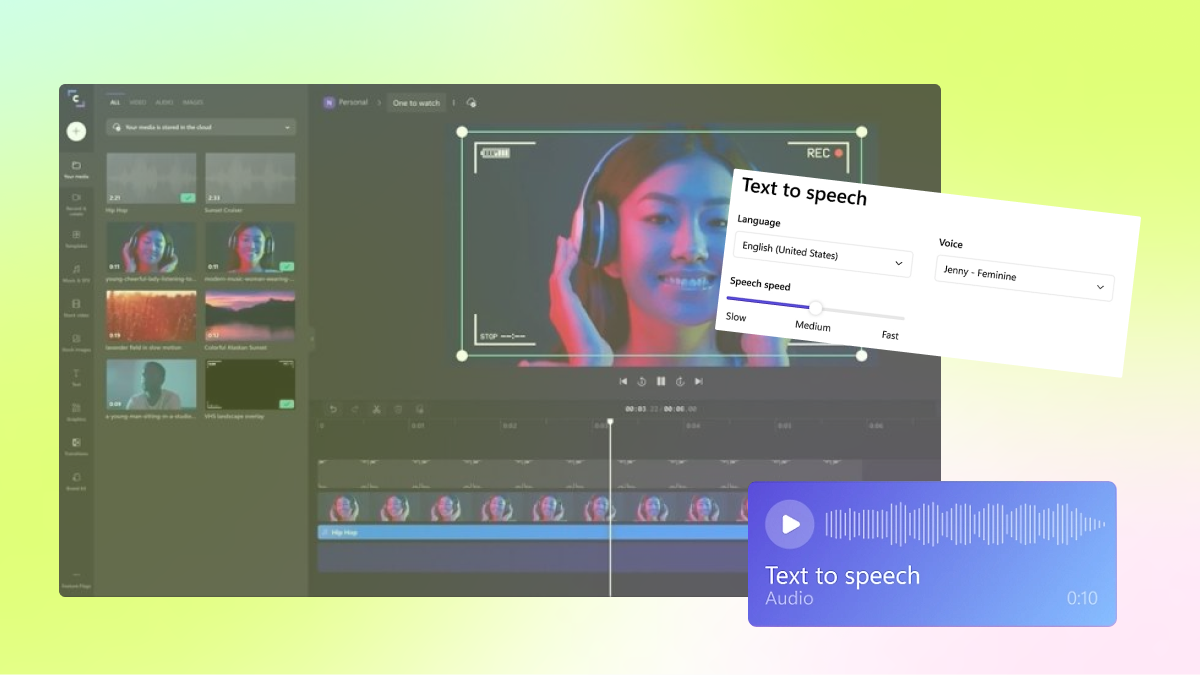Select the VHS landscape overlay thumbnail

(250, 385)
